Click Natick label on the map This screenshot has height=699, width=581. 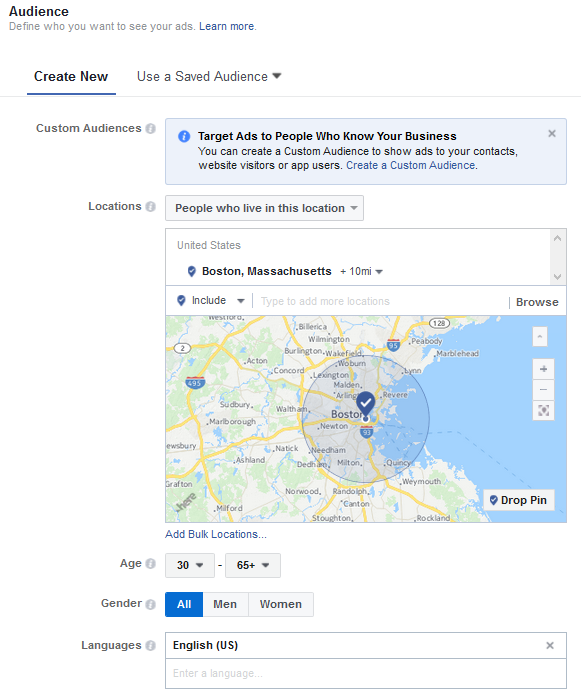click(286, 448)
